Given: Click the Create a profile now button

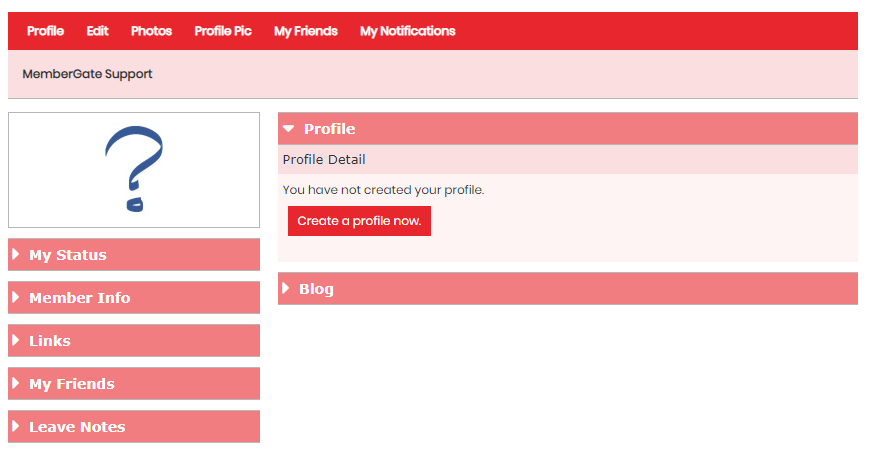Looking at the screenshot, I should (x=359, y=221).
